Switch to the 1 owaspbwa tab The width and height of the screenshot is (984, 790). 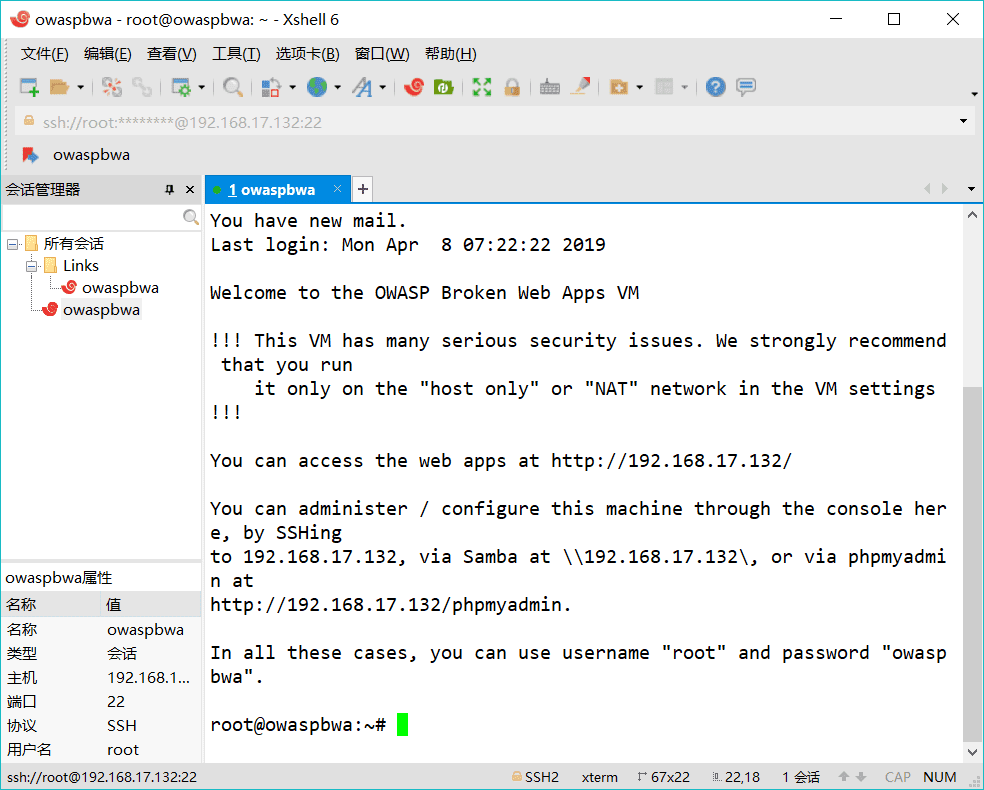click(271, 190)
